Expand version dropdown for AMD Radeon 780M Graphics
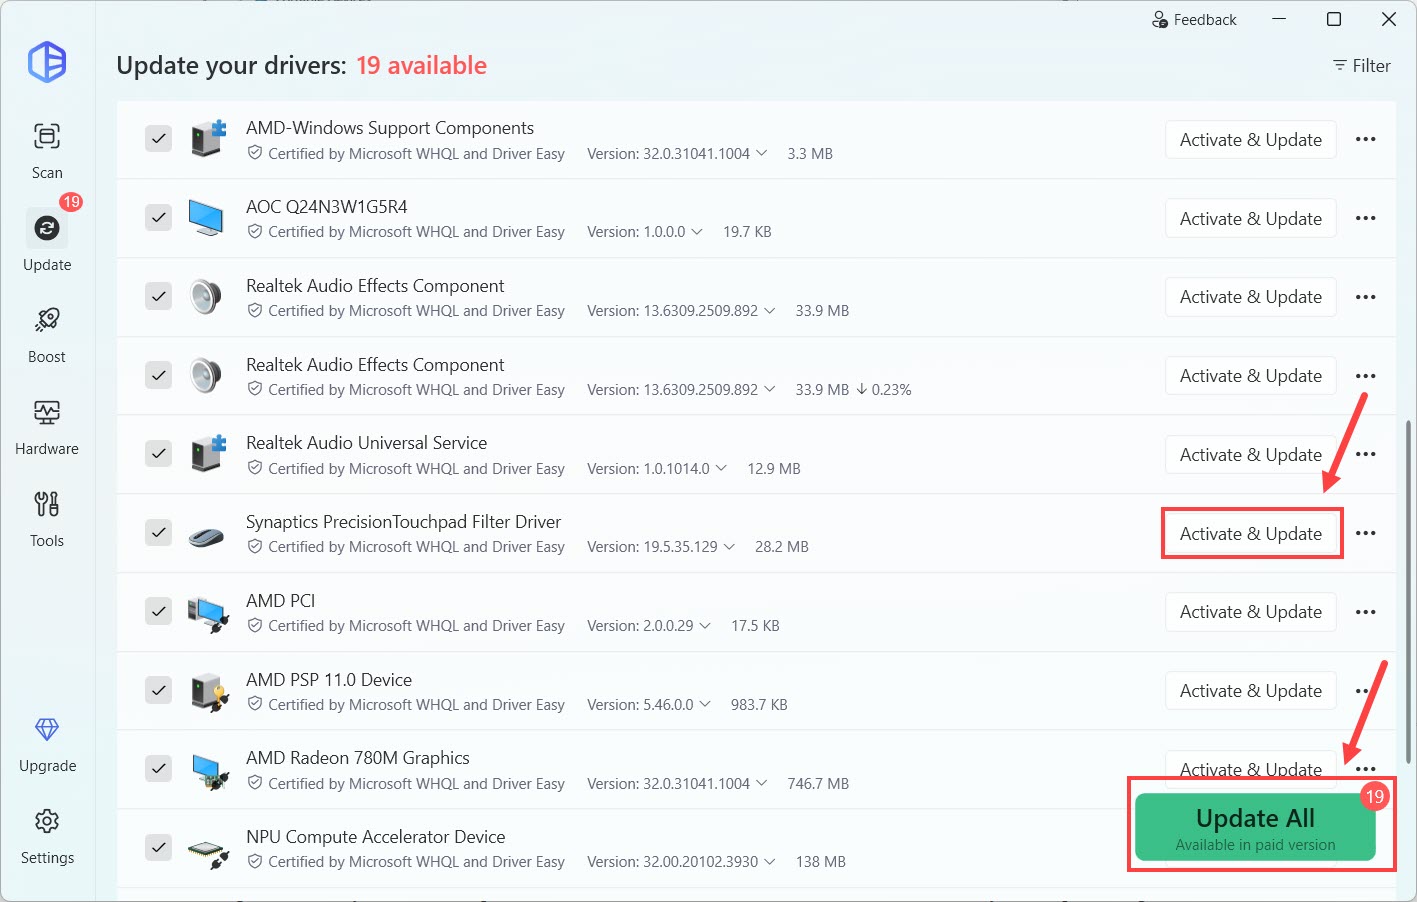 [x=762, y=784]
